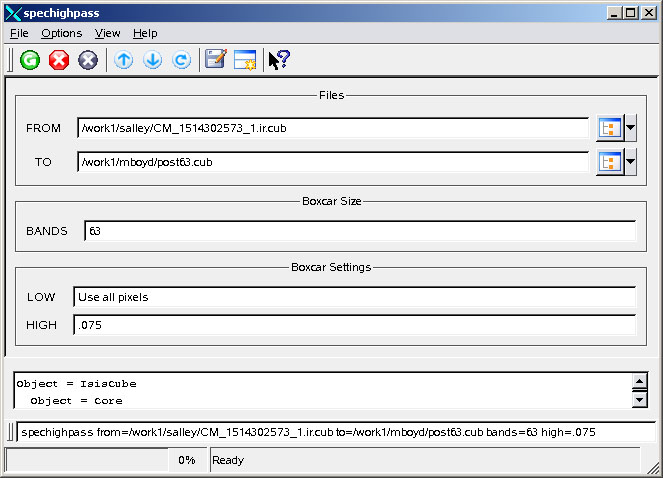Image resolution: width=663 pixels, height=478 pixels.
Task: Click the HIGH value input field
Action: (354, 325)
